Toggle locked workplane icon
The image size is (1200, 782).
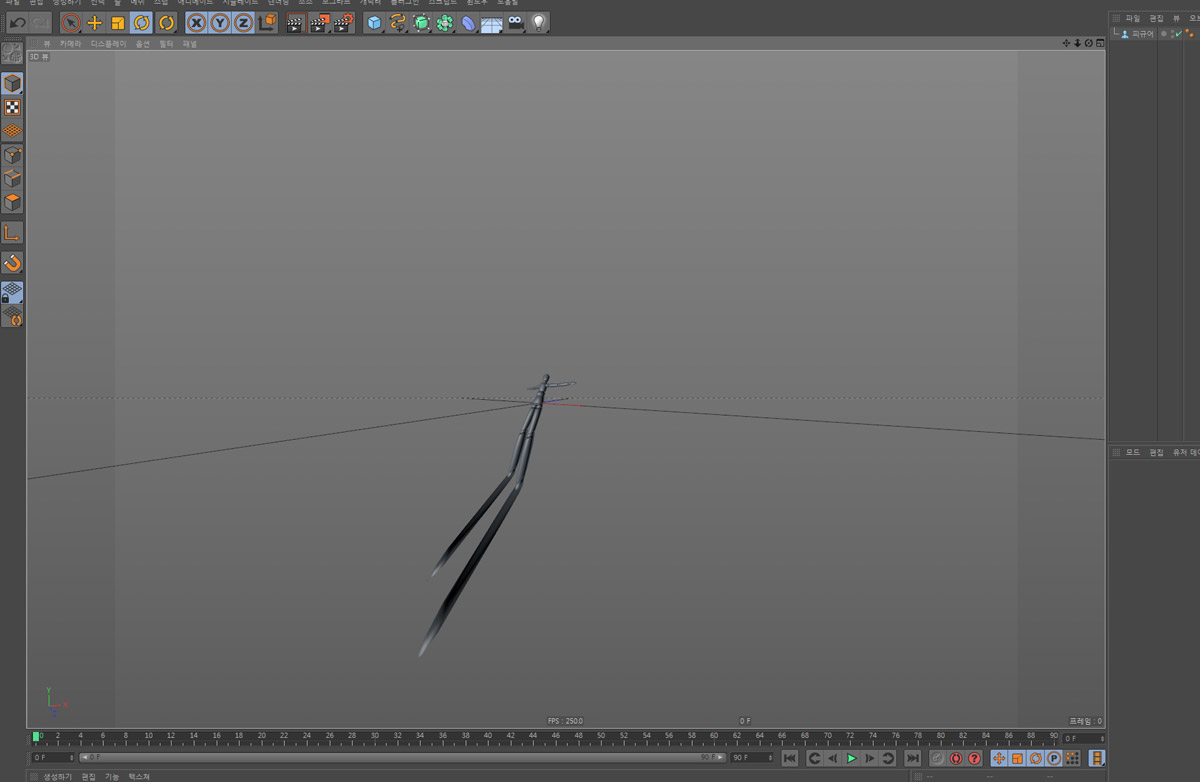12,293
